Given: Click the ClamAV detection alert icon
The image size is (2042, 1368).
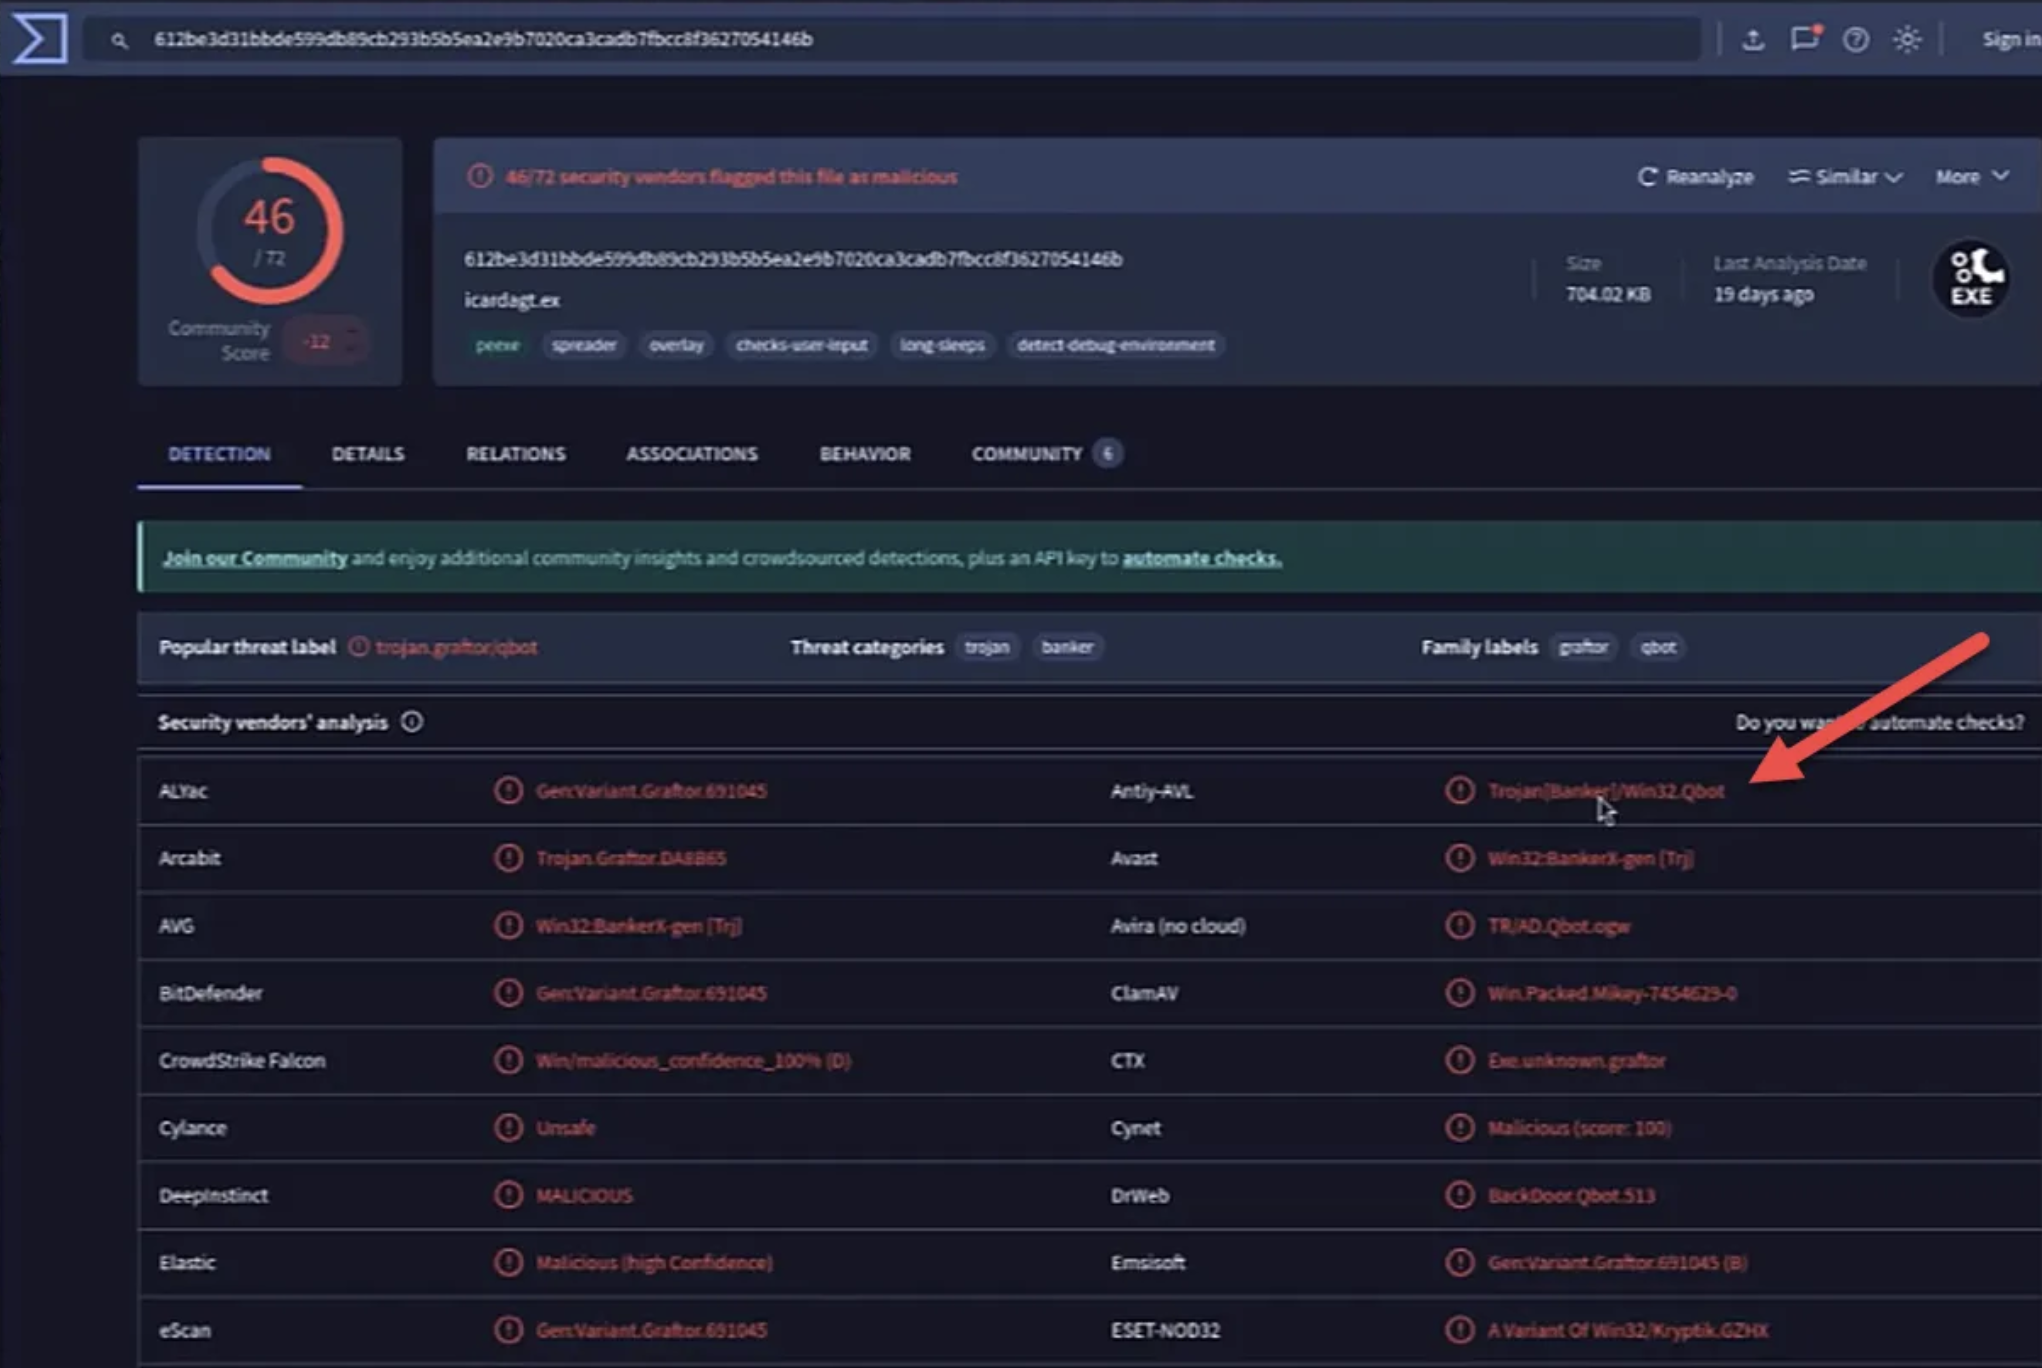Looking at the screenshot, I should (1460, 993).
